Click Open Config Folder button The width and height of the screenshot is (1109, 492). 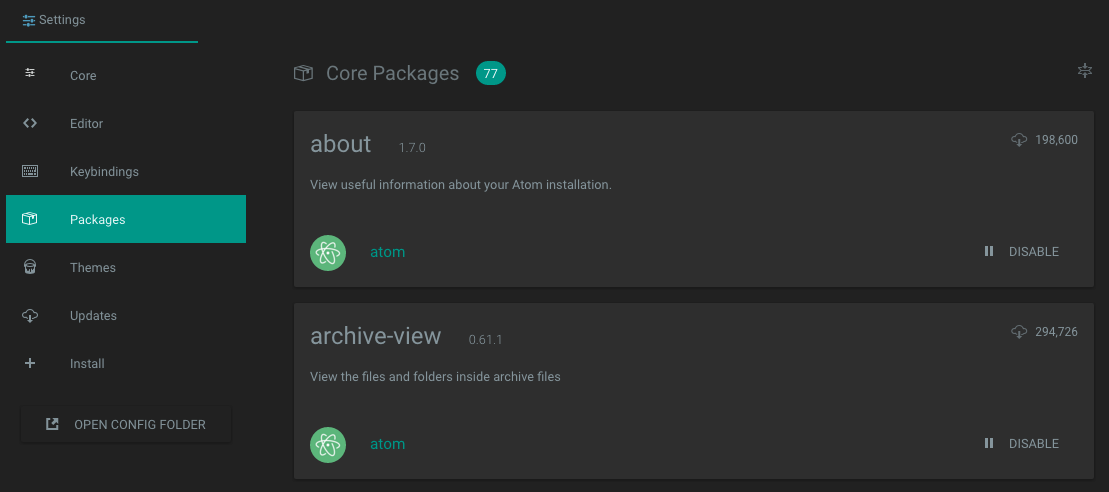(126, 424)
